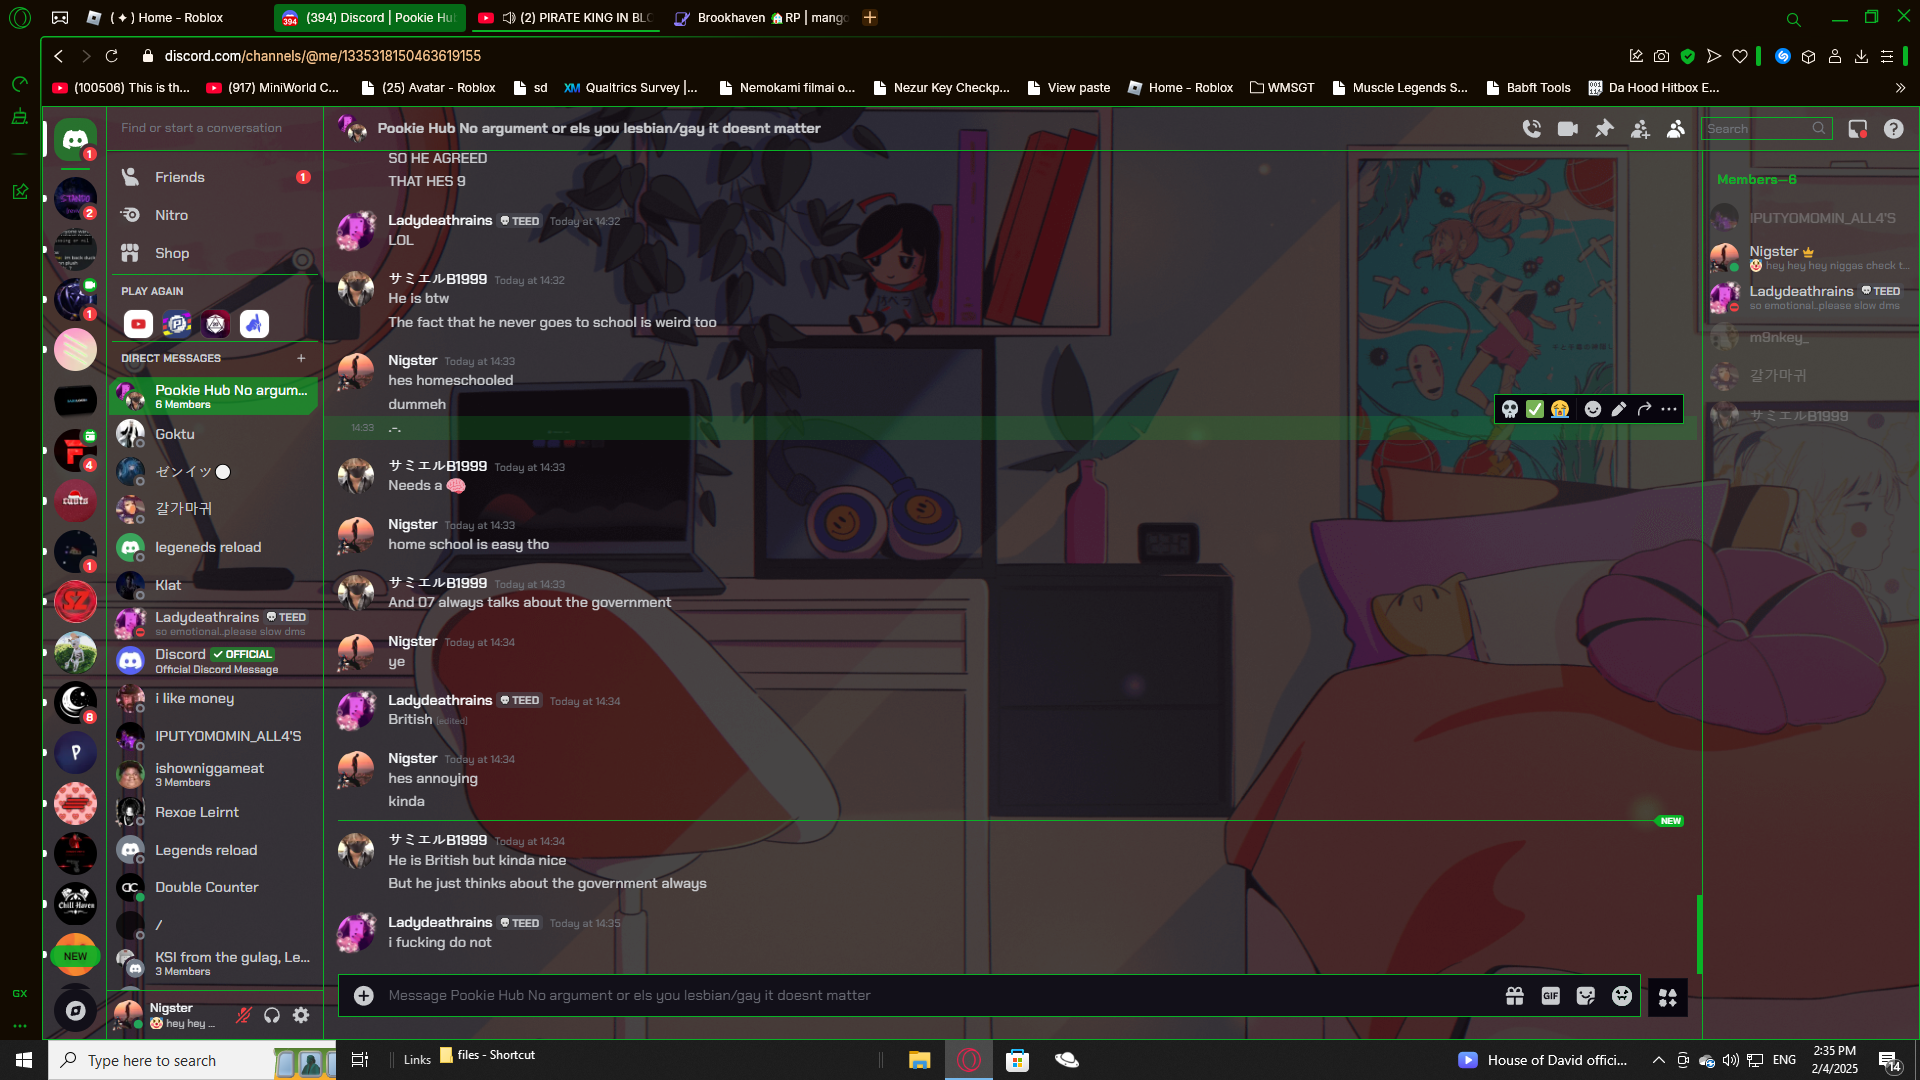
Task: Open user settings gear
Action: pos(301,1015)
